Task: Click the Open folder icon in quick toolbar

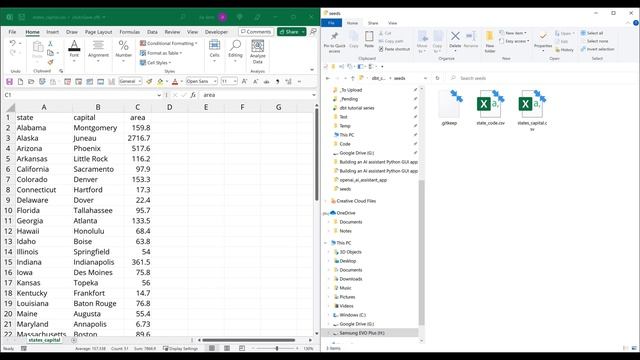Action: pos(31,82)
